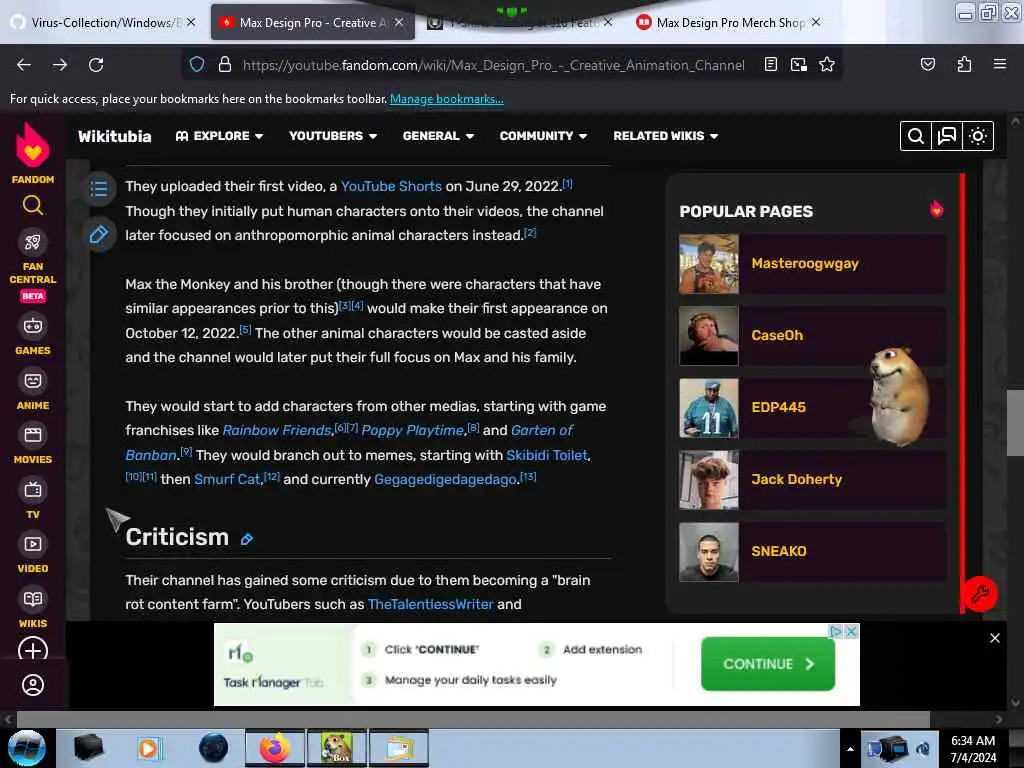
Task: Open Games section in Fandom sidebar
Action: pyautogui.click(x=33, y=336)
